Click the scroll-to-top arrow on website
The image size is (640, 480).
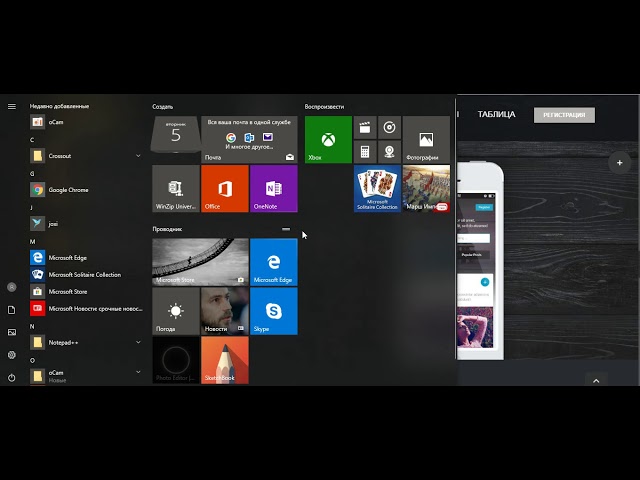596,380
